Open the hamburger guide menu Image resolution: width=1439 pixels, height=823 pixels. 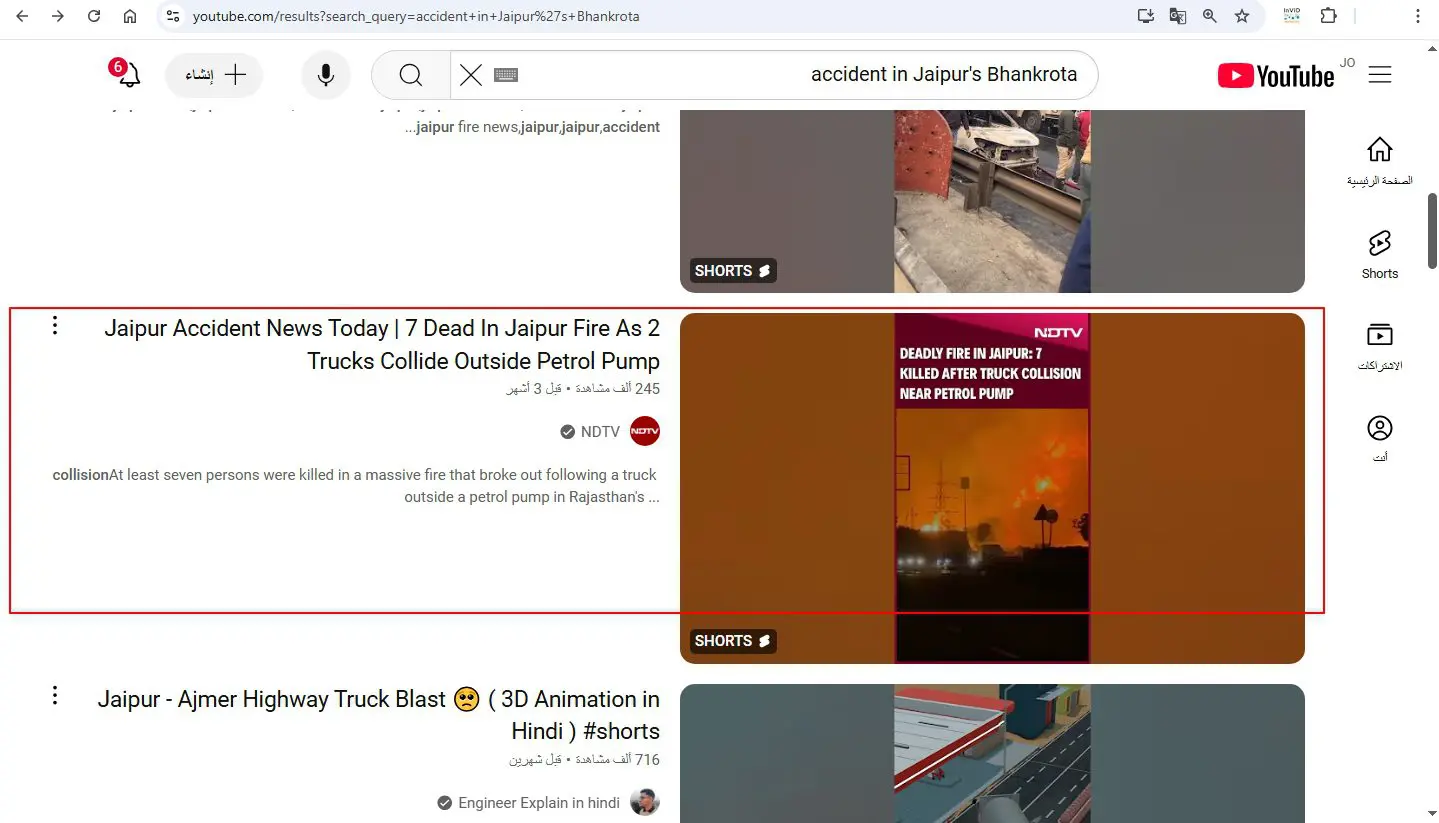[x=1380, y=75]
